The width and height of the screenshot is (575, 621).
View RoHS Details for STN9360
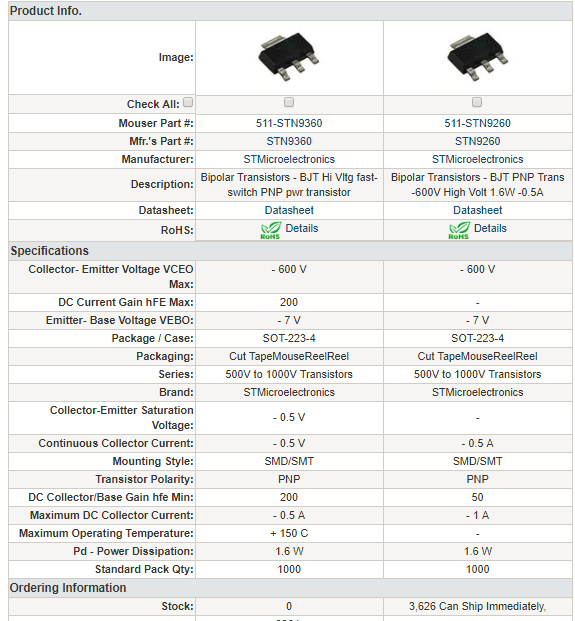302,228
